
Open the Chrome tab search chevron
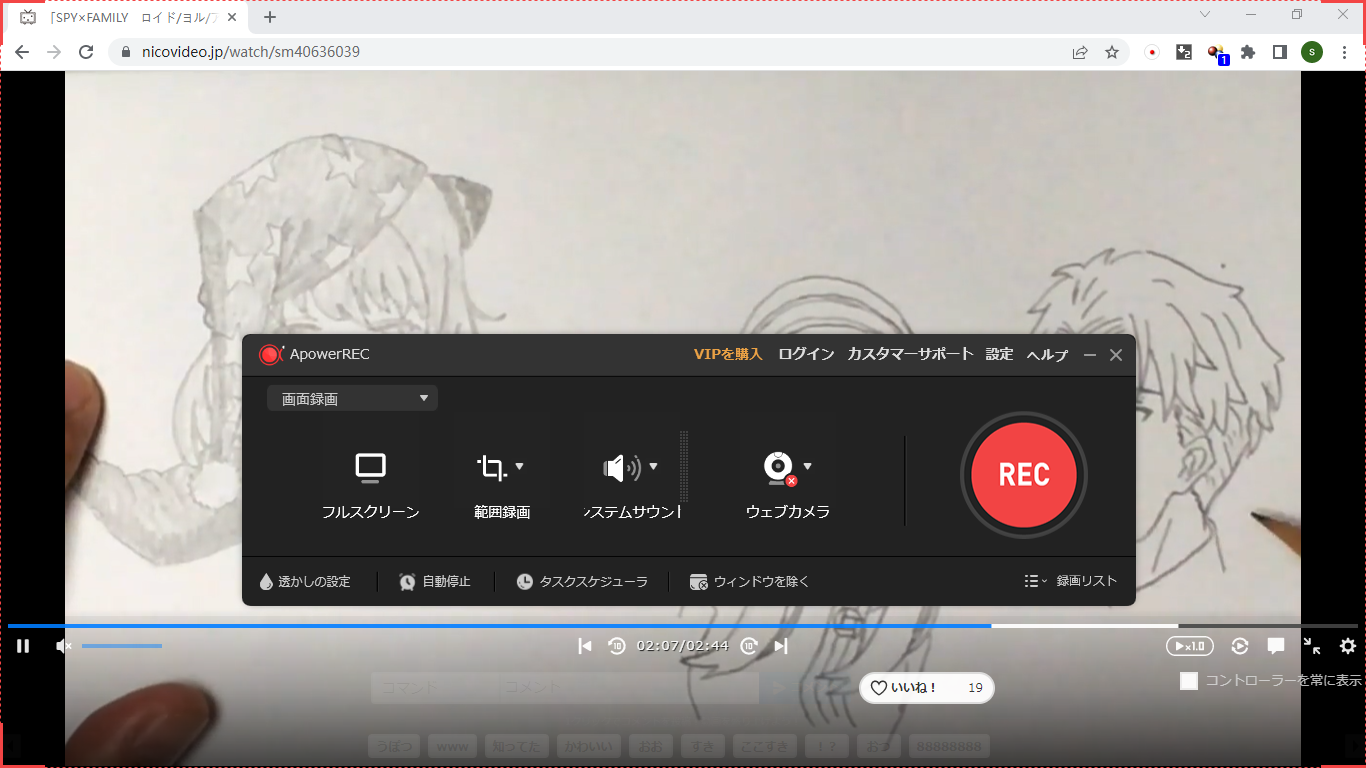click(1205, 15)
